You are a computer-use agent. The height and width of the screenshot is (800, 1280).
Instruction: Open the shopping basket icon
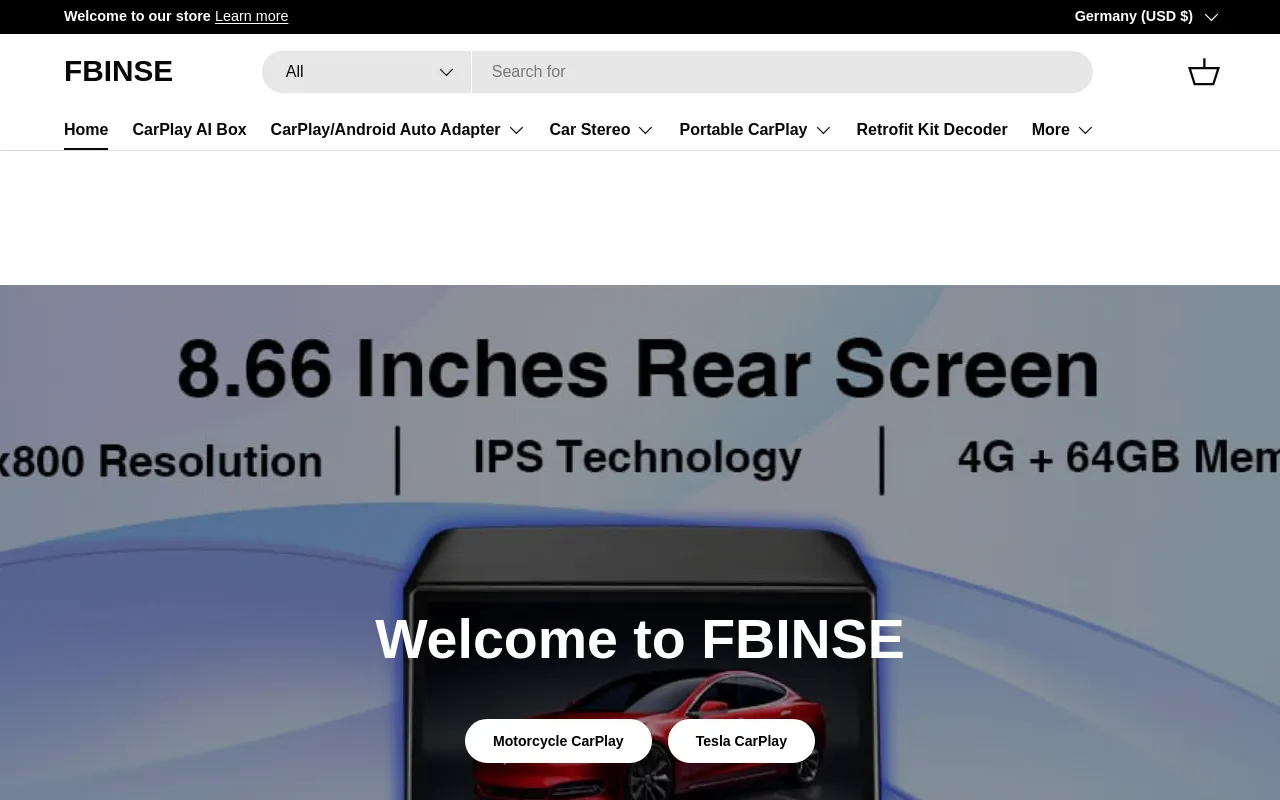[x=1203, y=72]
